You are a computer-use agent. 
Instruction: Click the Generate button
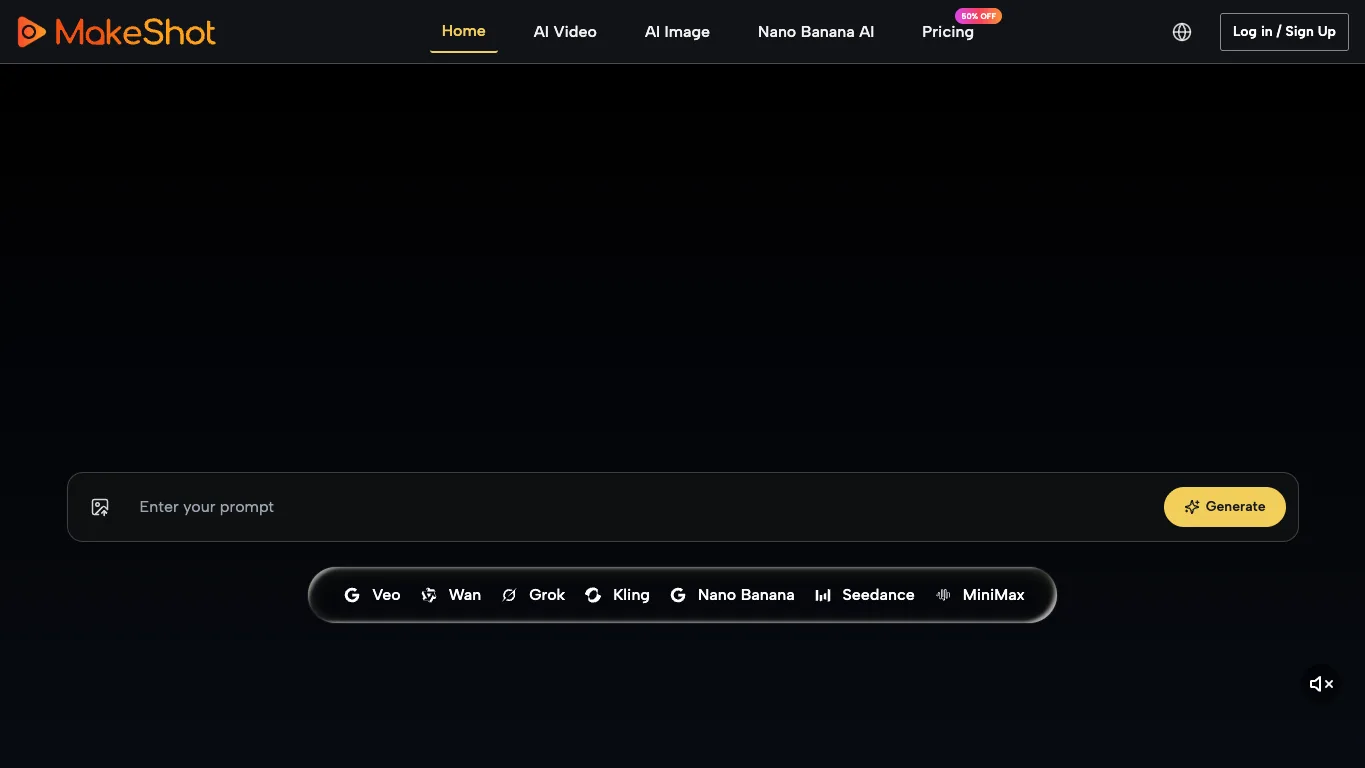coord(1225,507)
